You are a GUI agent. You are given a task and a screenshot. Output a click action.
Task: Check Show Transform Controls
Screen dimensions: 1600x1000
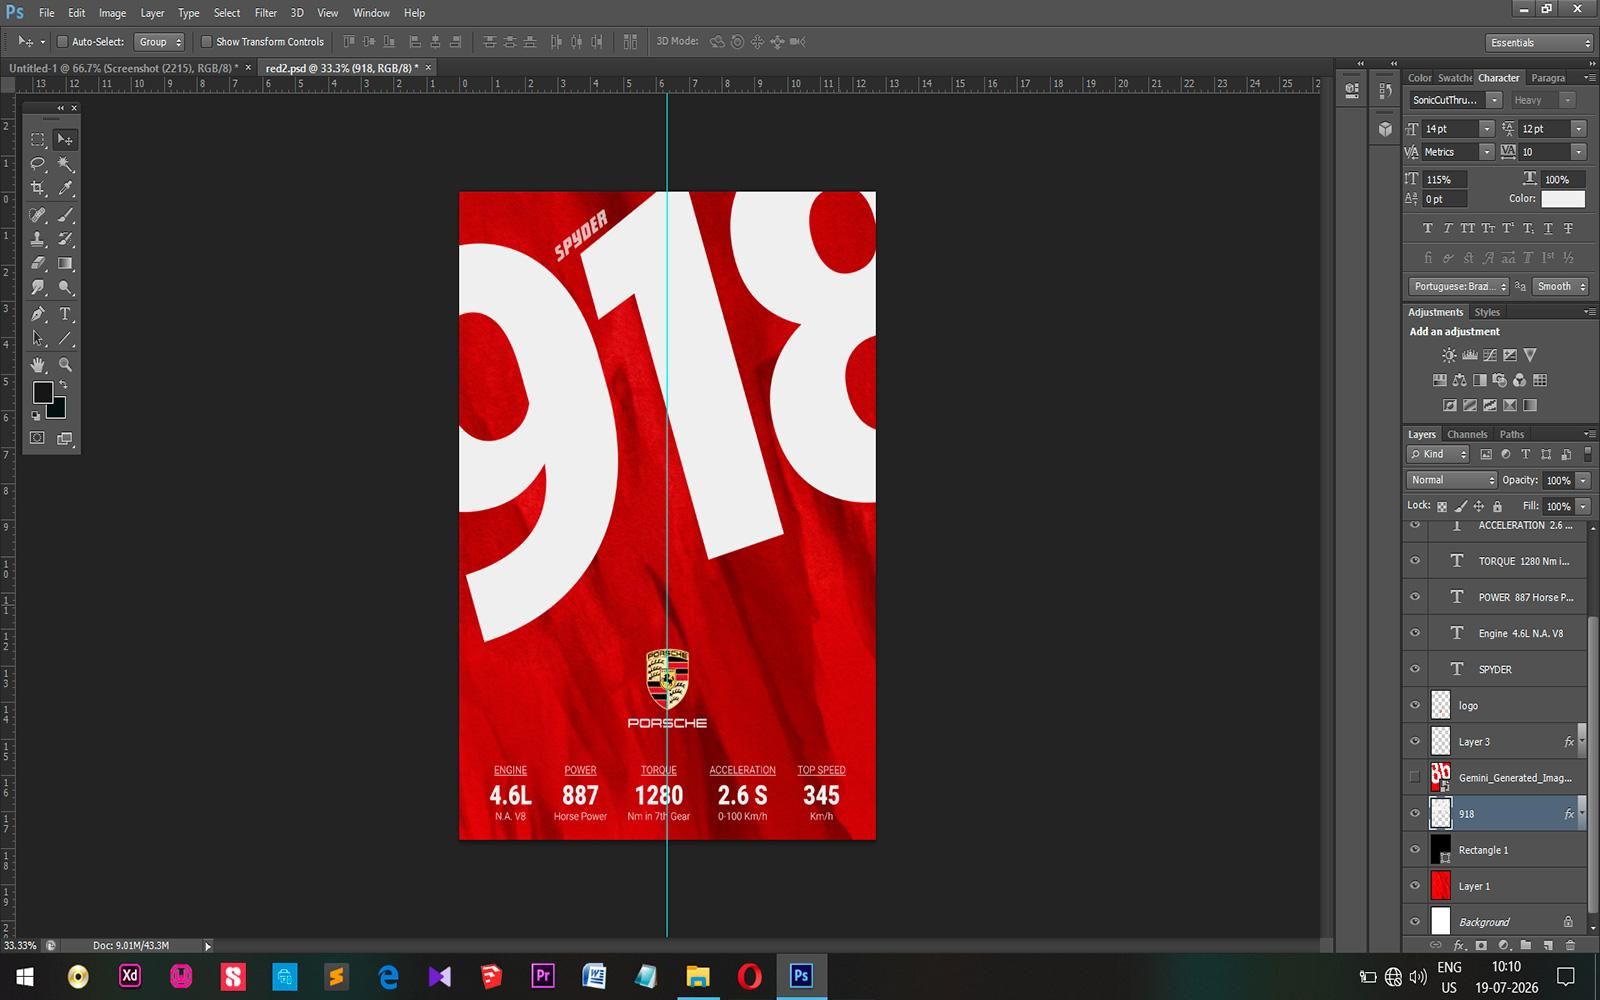click(207, 42)
